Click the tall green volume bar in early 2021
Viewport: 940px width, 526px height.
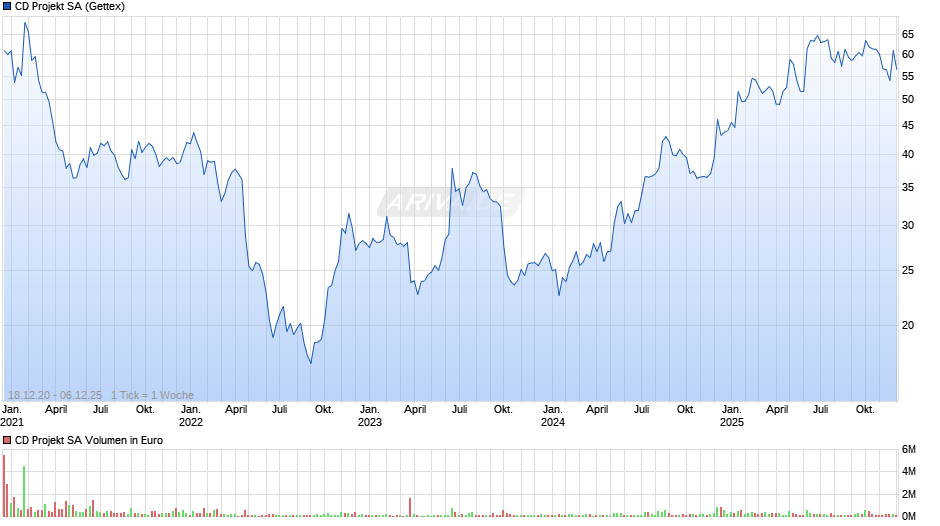click(24, 491)
